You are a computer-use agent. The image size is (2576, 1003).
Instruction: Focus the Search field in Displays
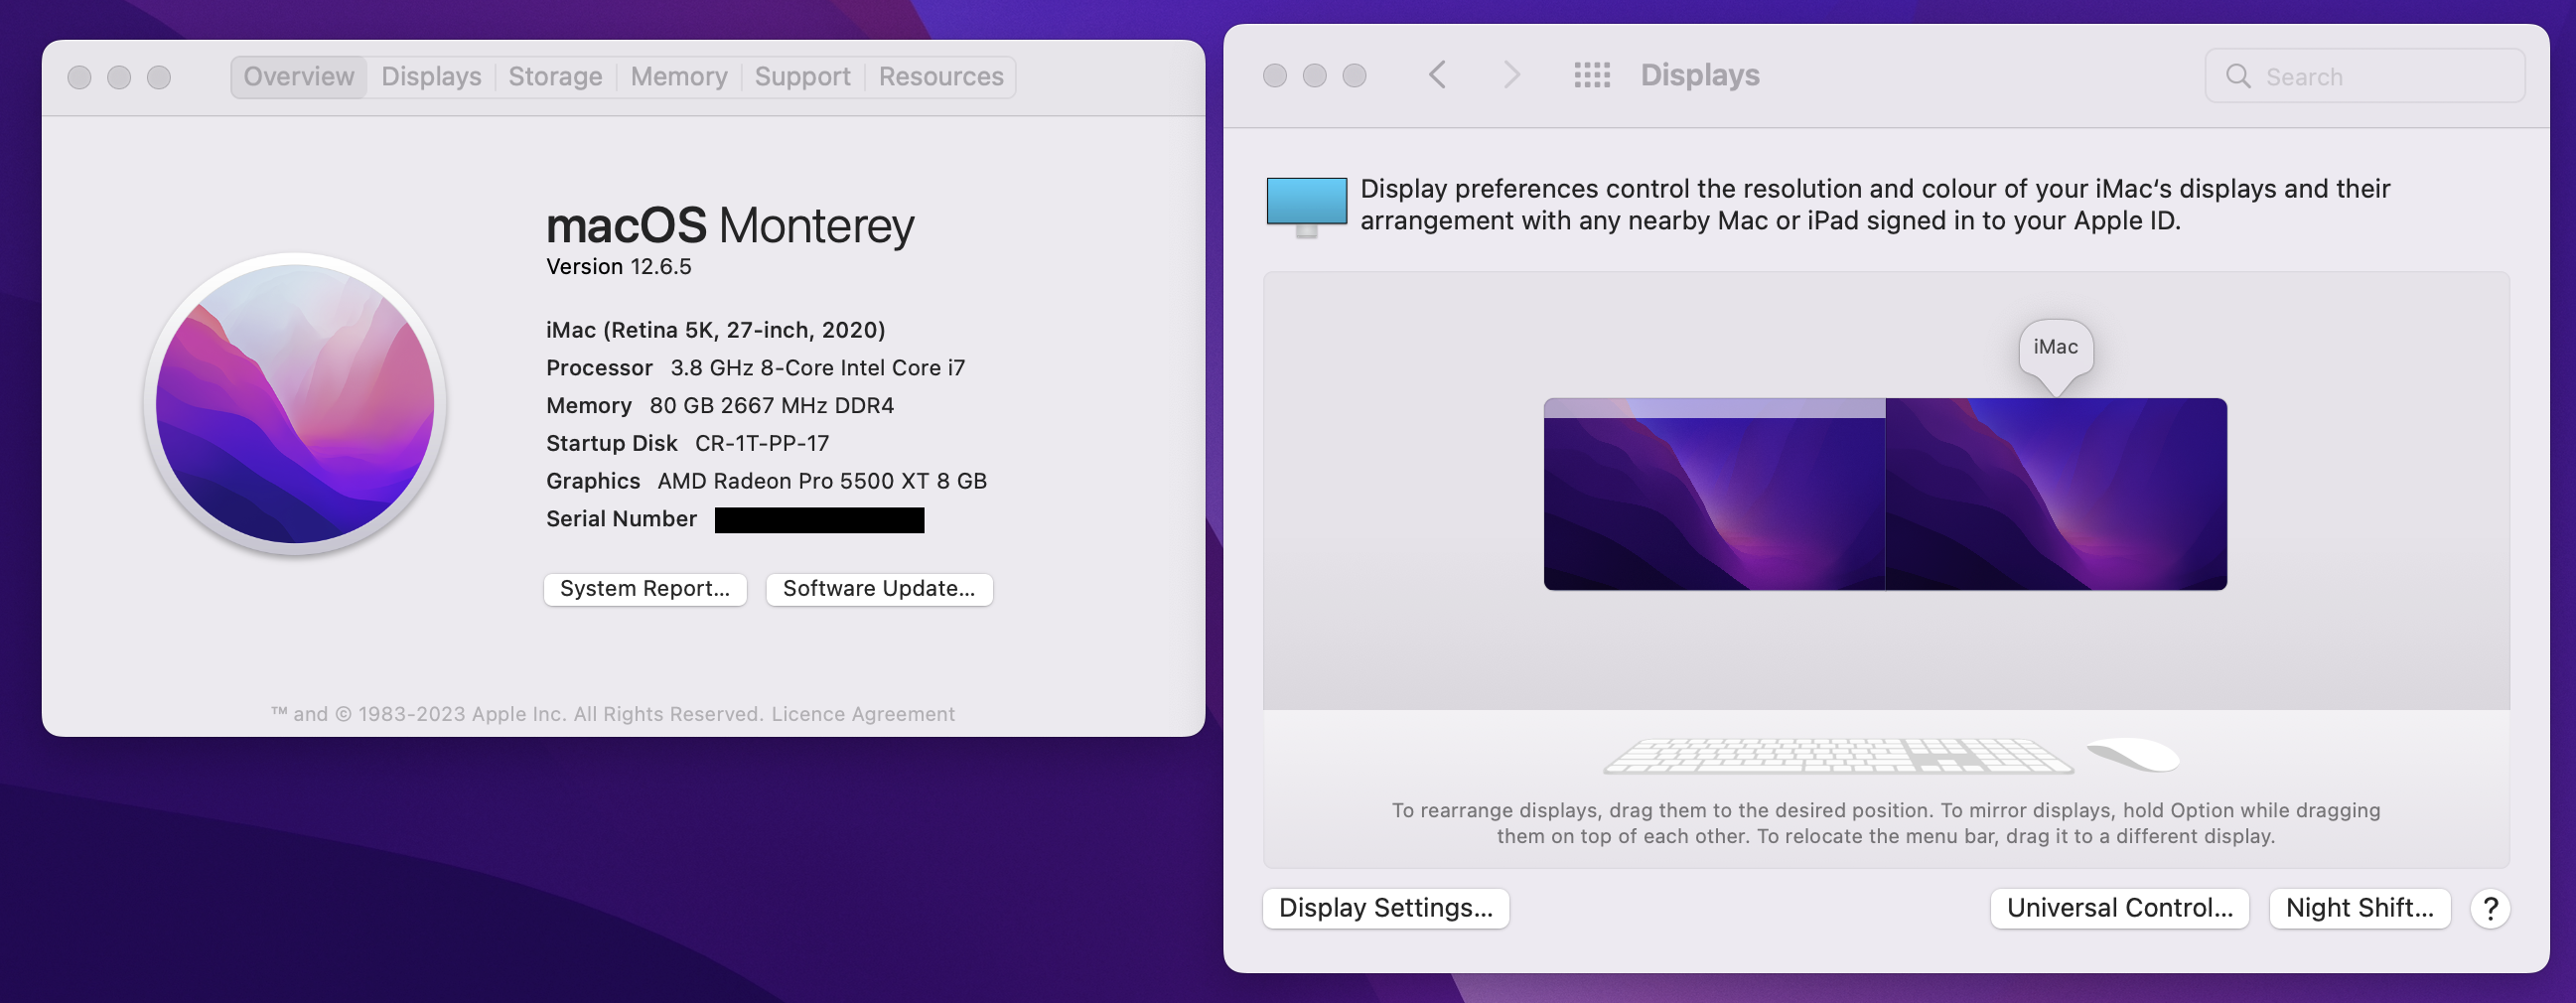(x=2365, y=76)
